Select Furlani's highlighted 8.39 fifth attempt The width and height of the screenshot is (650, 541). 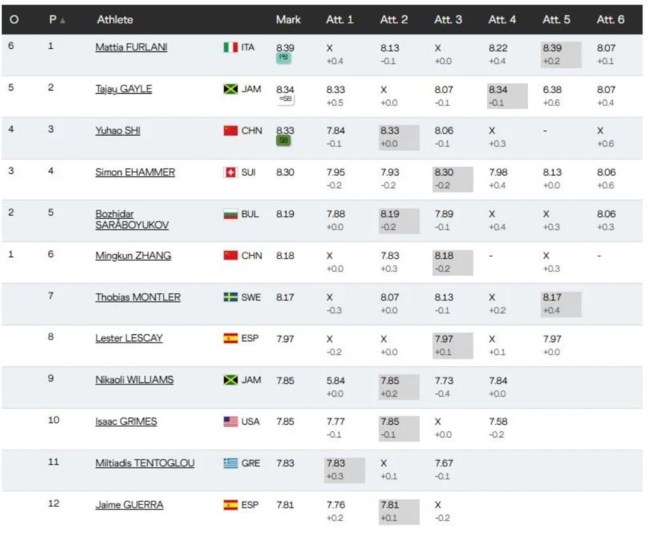561,54
